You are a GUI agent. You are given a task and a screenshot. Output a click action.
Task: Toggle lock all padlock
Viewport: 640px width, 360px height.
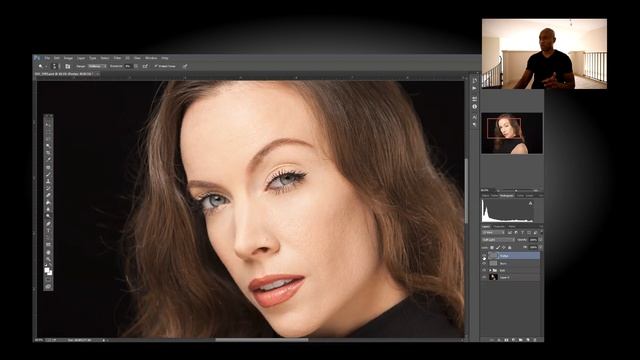(509, 247)
